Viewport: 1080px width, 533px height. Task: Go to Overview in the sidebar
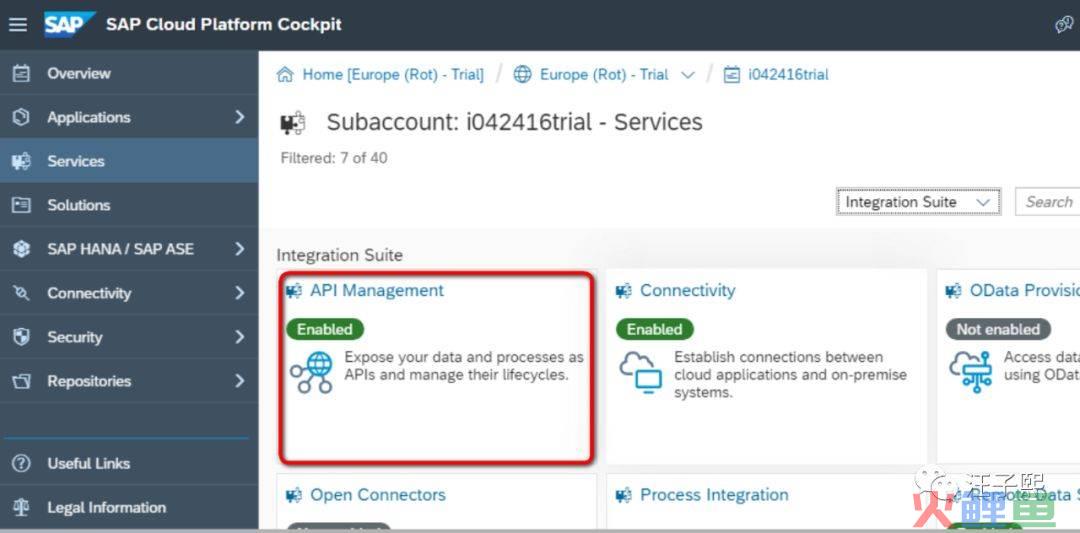coord(78,73)
